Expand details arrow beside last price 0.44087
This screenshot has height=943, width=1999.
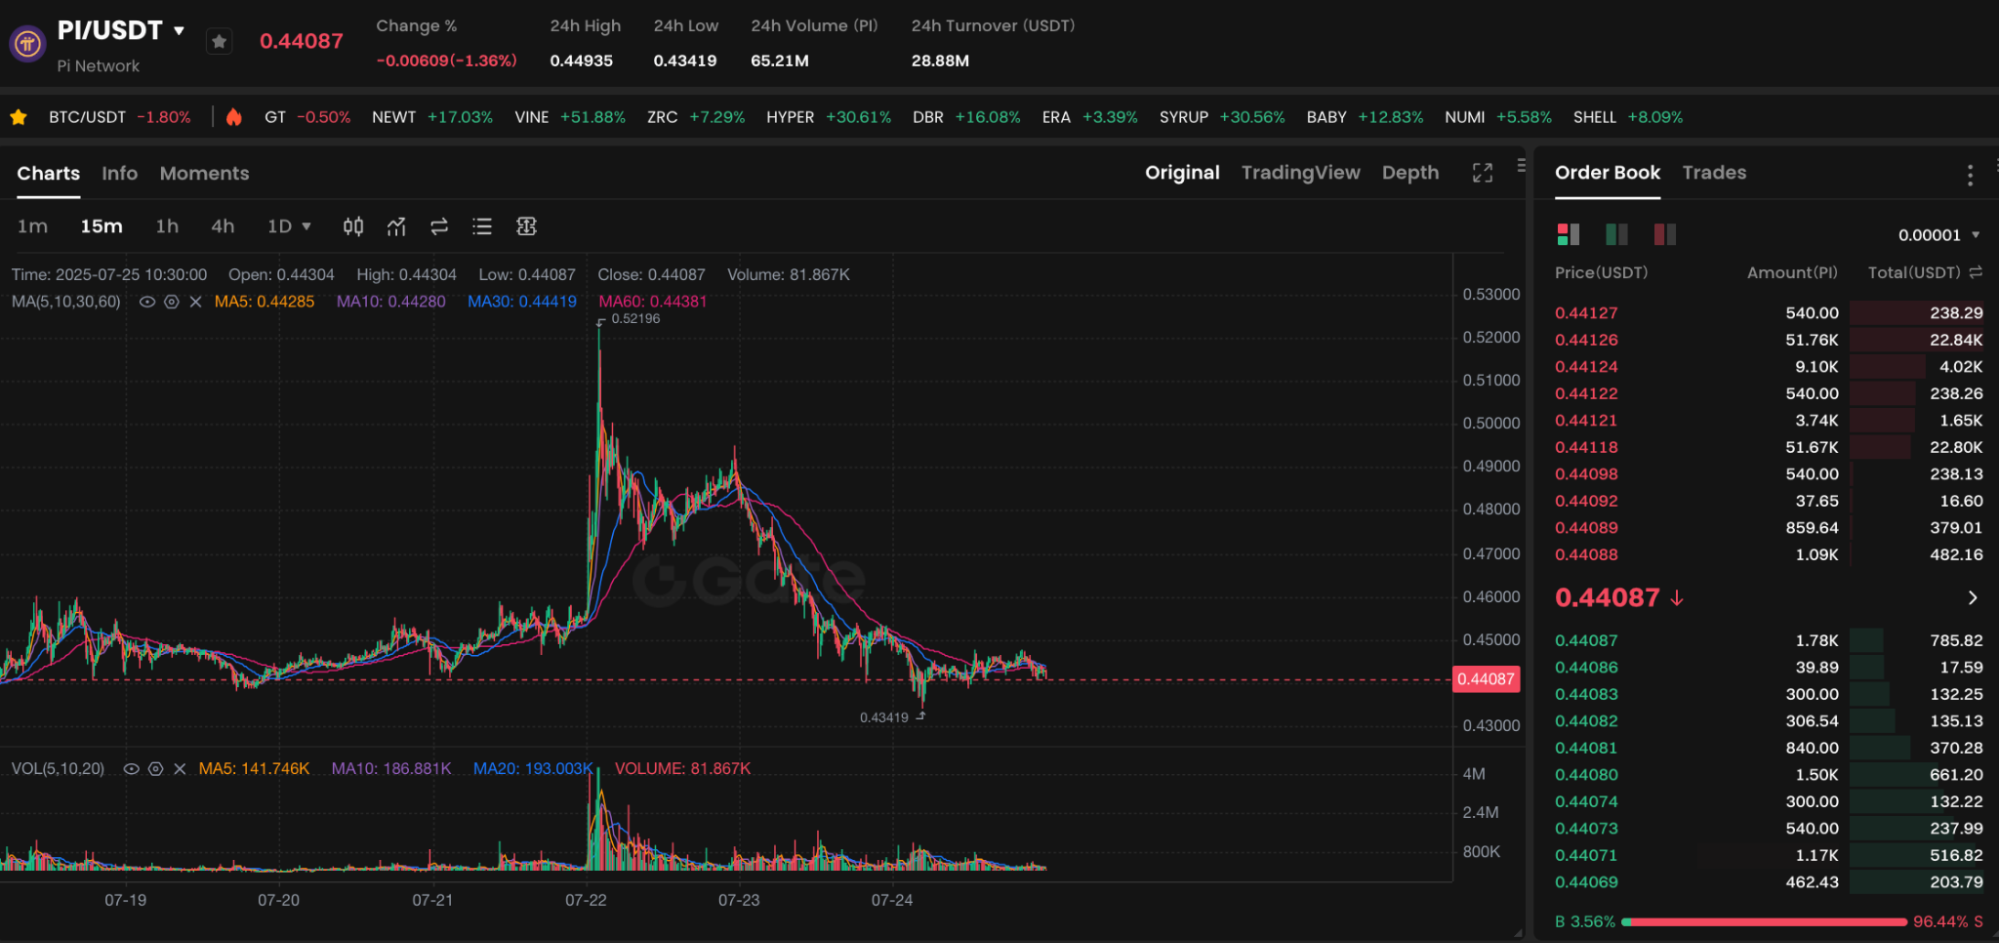(1972, 598)
